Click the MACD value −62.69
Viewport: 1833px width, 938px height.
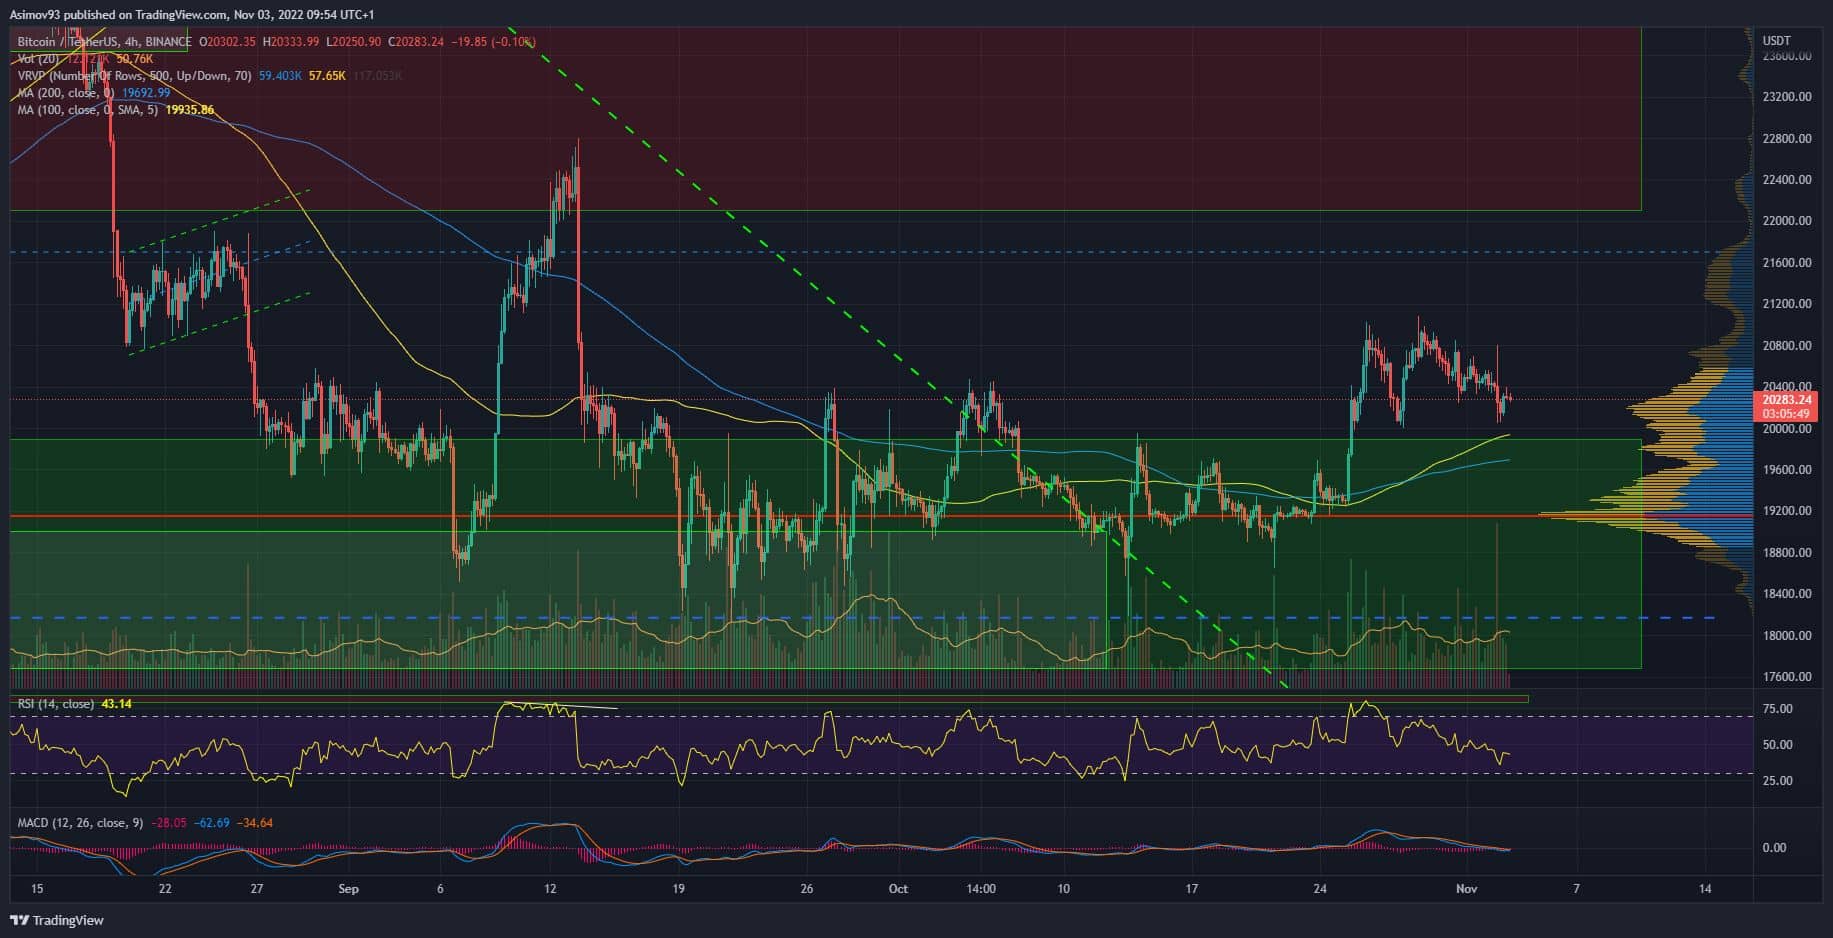(x=211, y=823)
